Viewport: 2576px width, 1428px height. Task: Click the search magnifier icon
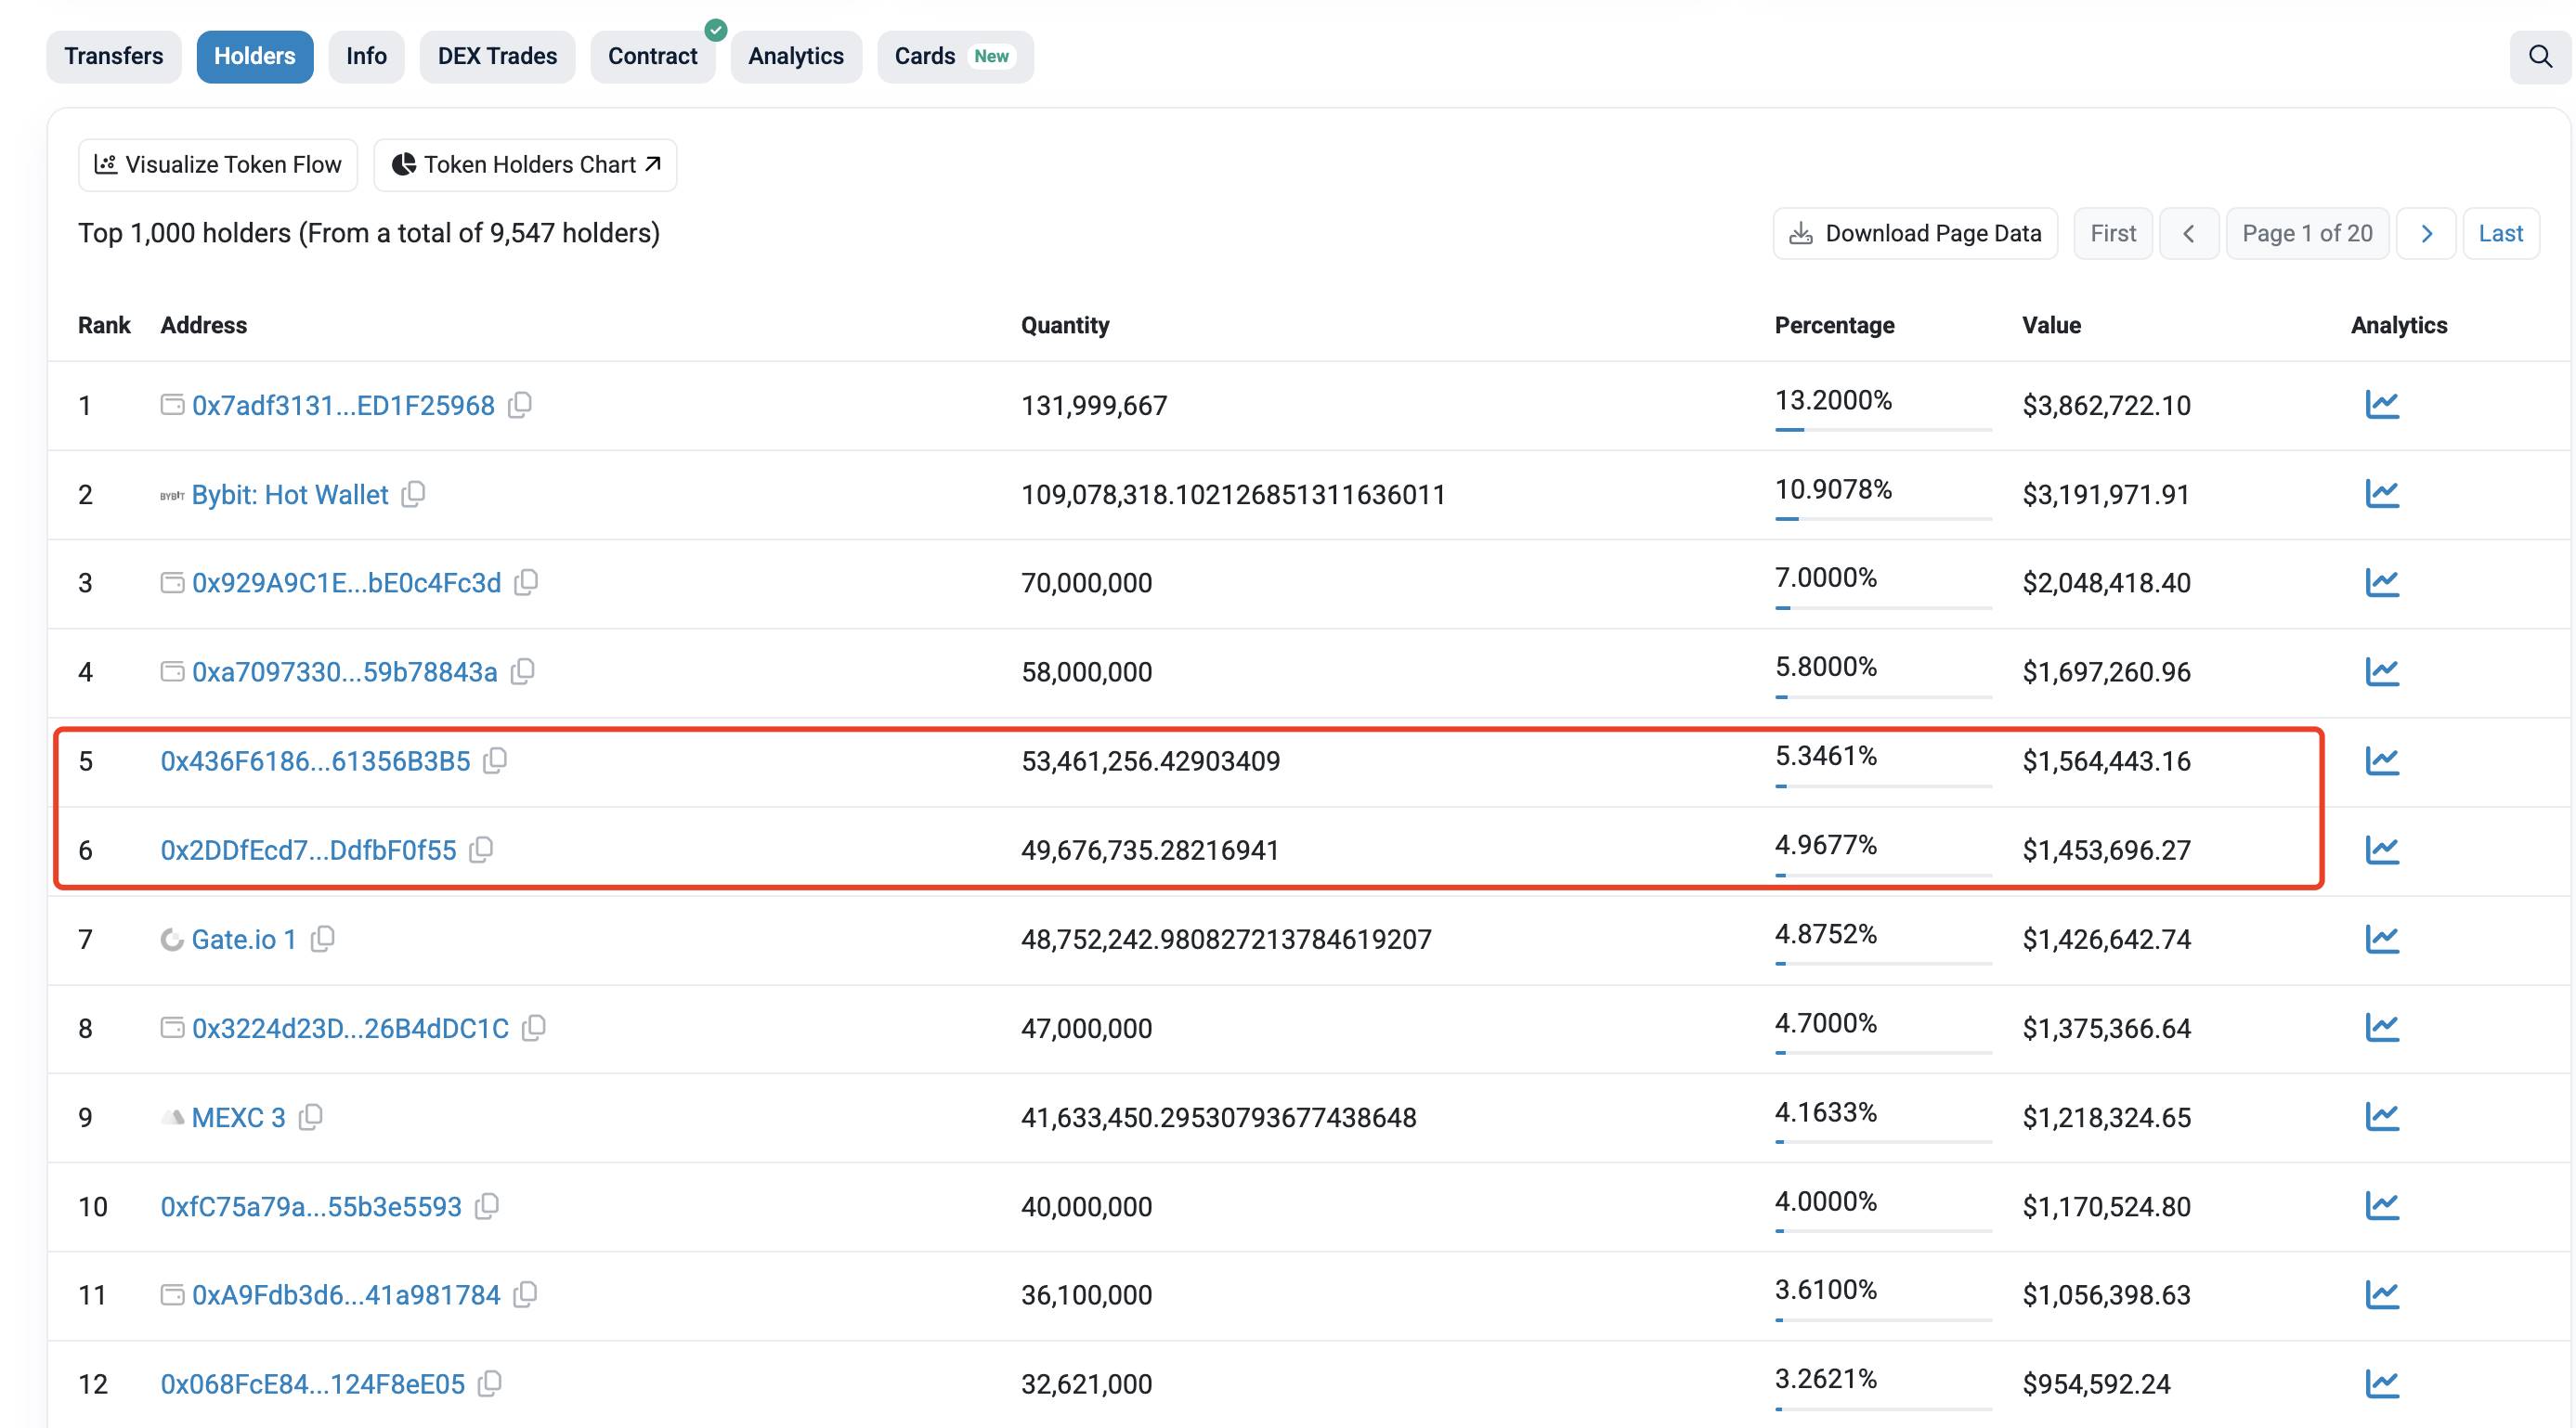click(x=2540, y=57)
